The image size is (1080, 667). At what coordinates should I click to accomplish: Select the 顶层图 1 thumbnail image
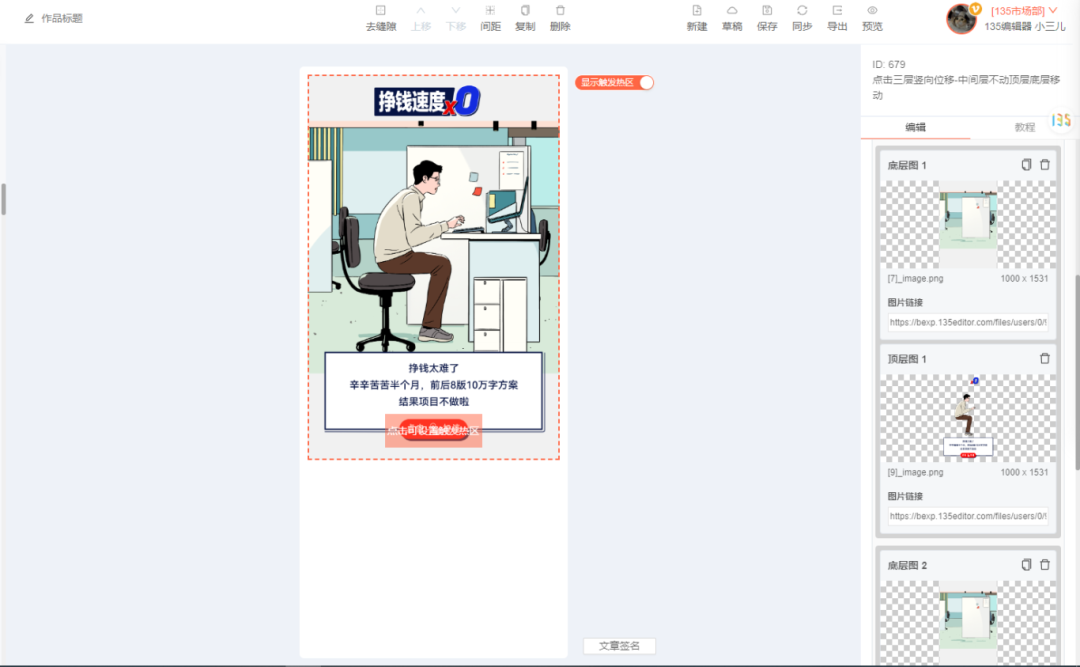tap(967, 418)
